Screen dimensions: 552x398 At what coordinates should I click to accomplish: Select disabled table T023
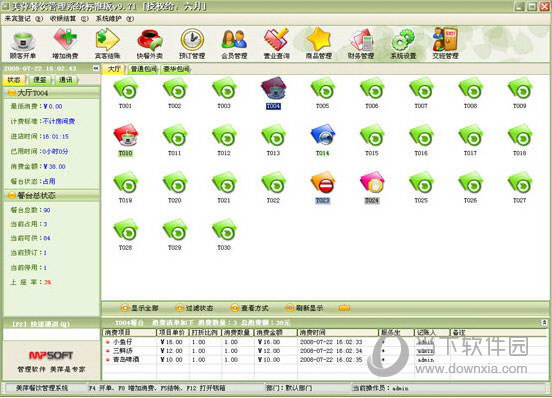322,187
